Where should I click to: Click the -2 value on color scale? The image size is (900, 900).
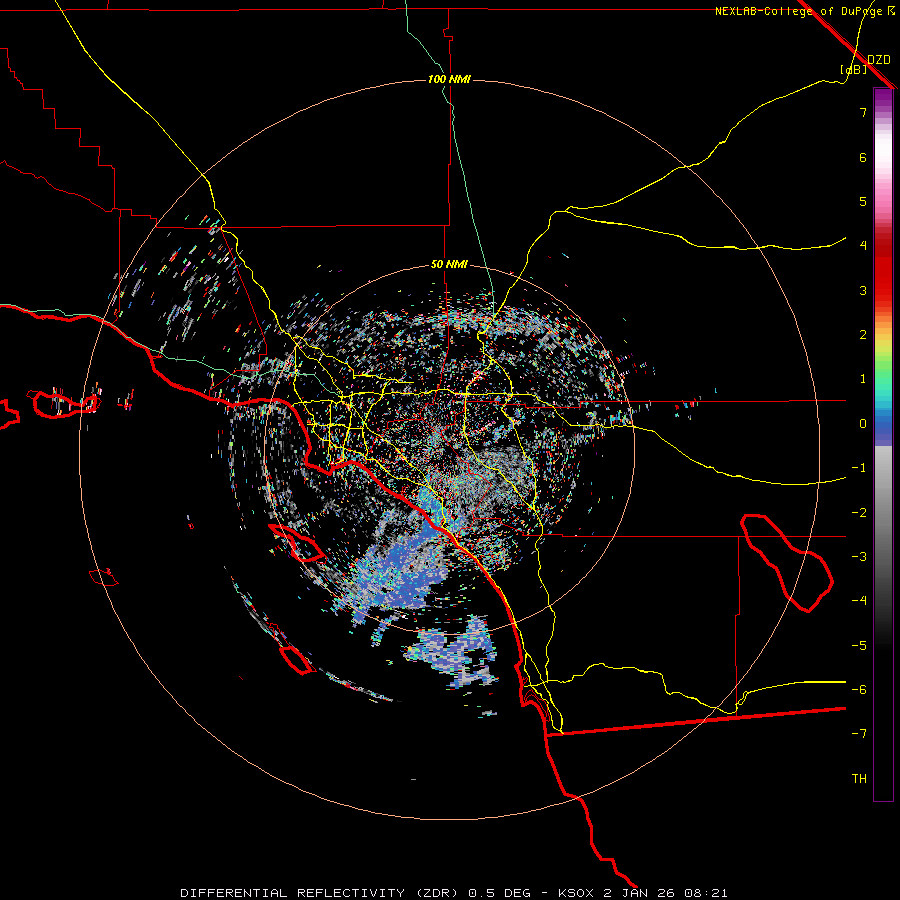click(859, 513)
